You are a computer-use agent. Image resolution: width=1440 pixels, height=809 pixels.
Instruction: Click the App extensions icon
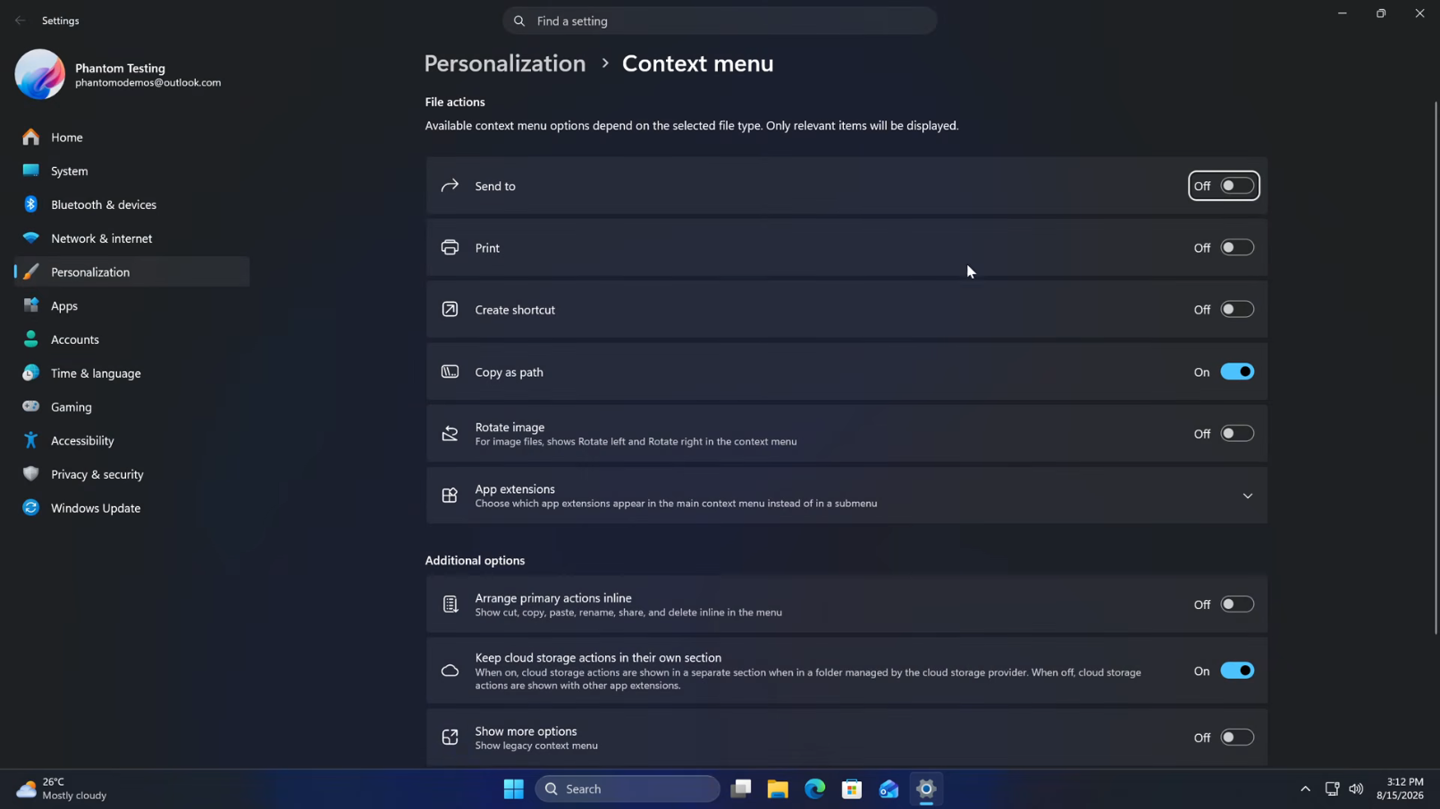point(450,496)
